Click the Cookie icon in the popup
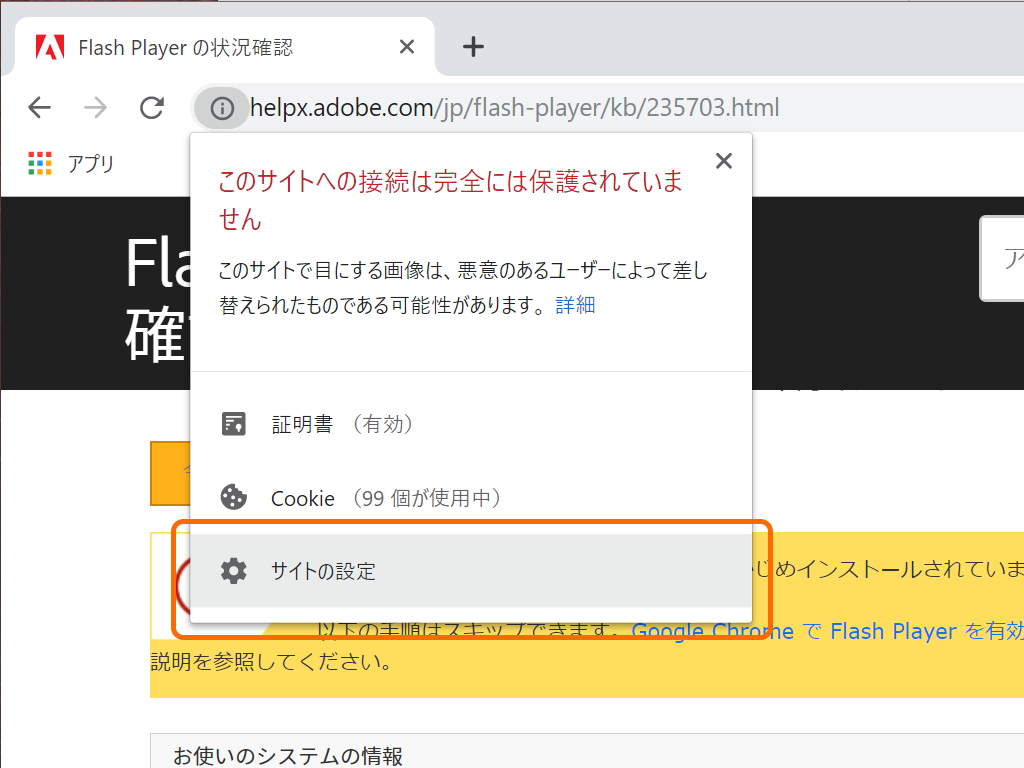The width and height of the screenshot is (1024, 768). click(234, 497)
